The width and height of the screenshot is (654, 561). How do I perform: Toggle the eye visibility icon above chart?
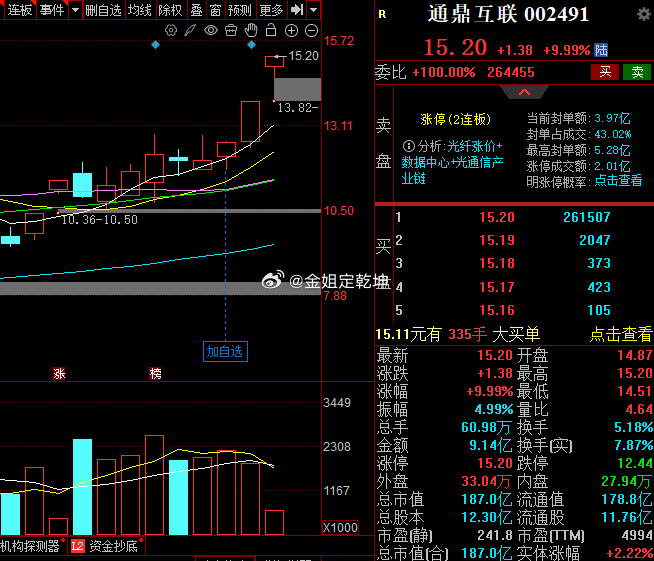point(211,30)
